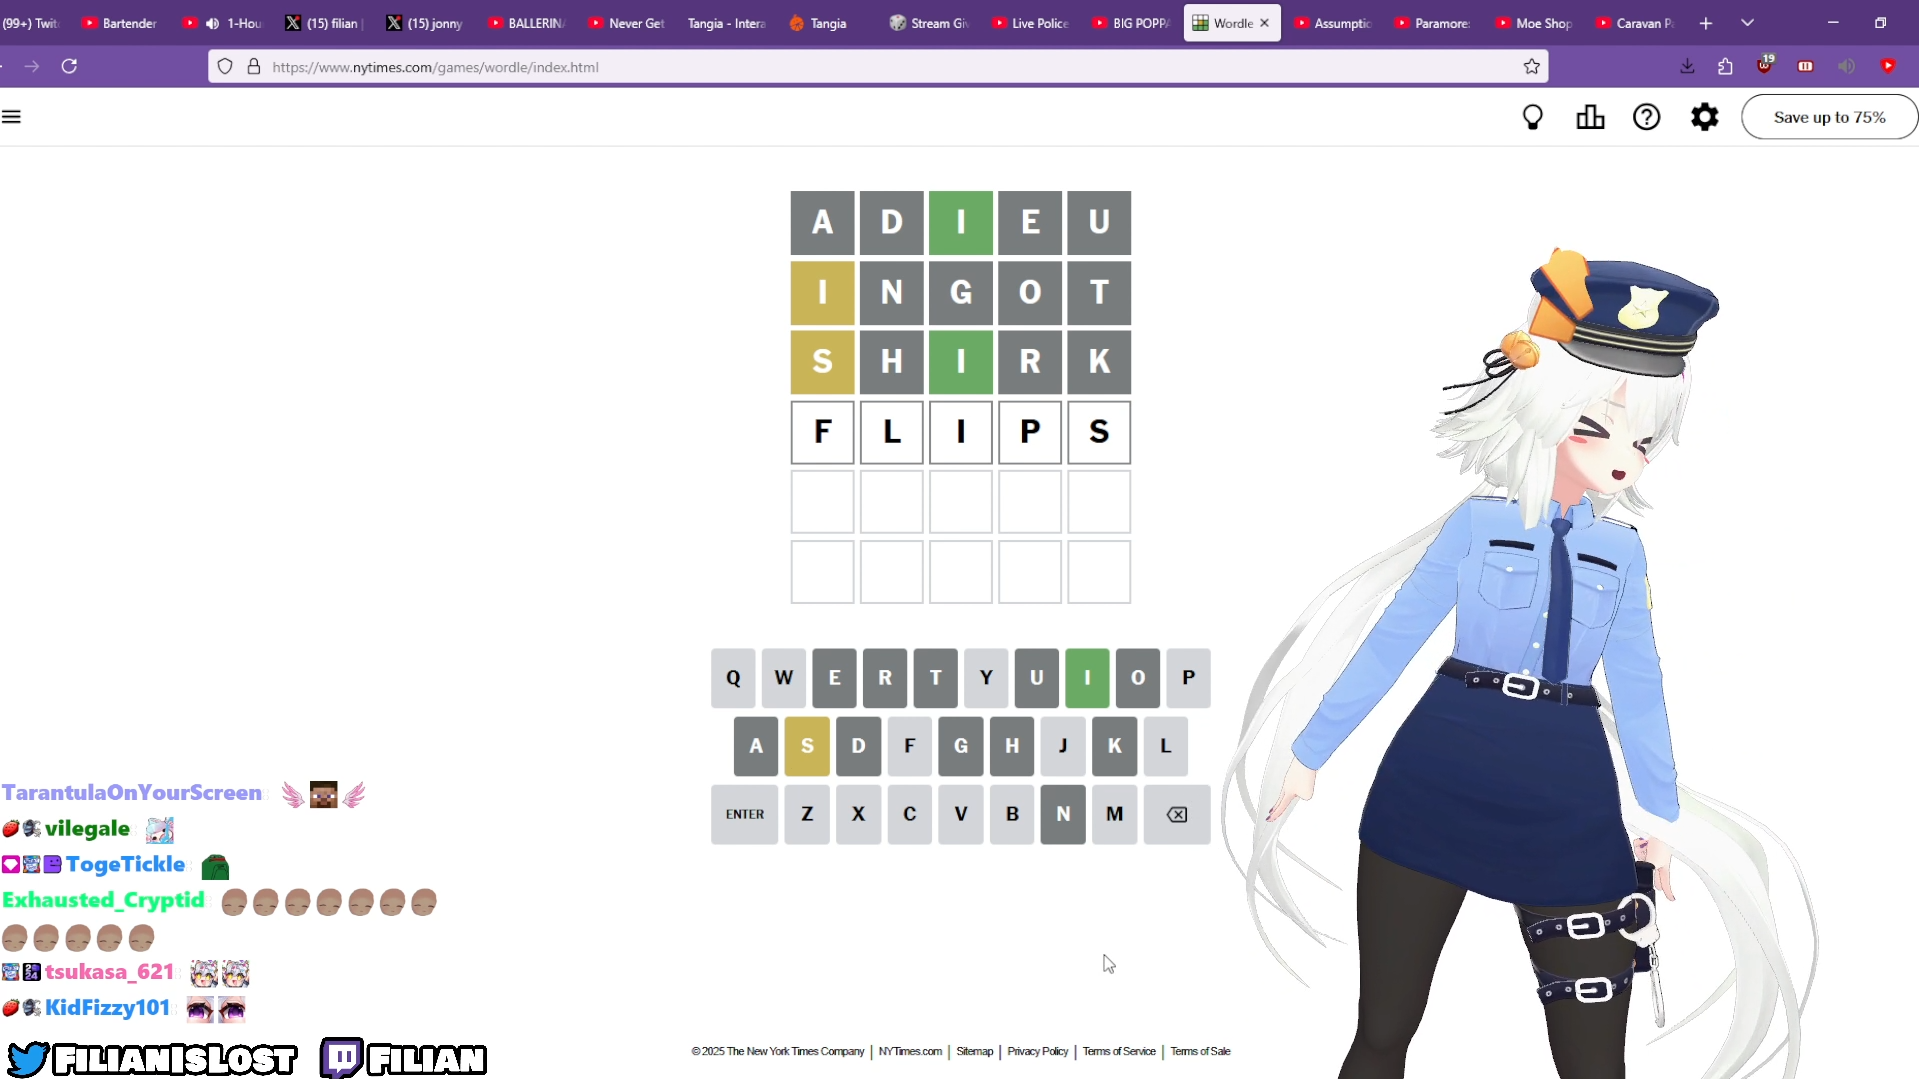Tap the B key on Wordle keyboard
Viewport: 1919px width, 1079px height.
point(1012,814)
